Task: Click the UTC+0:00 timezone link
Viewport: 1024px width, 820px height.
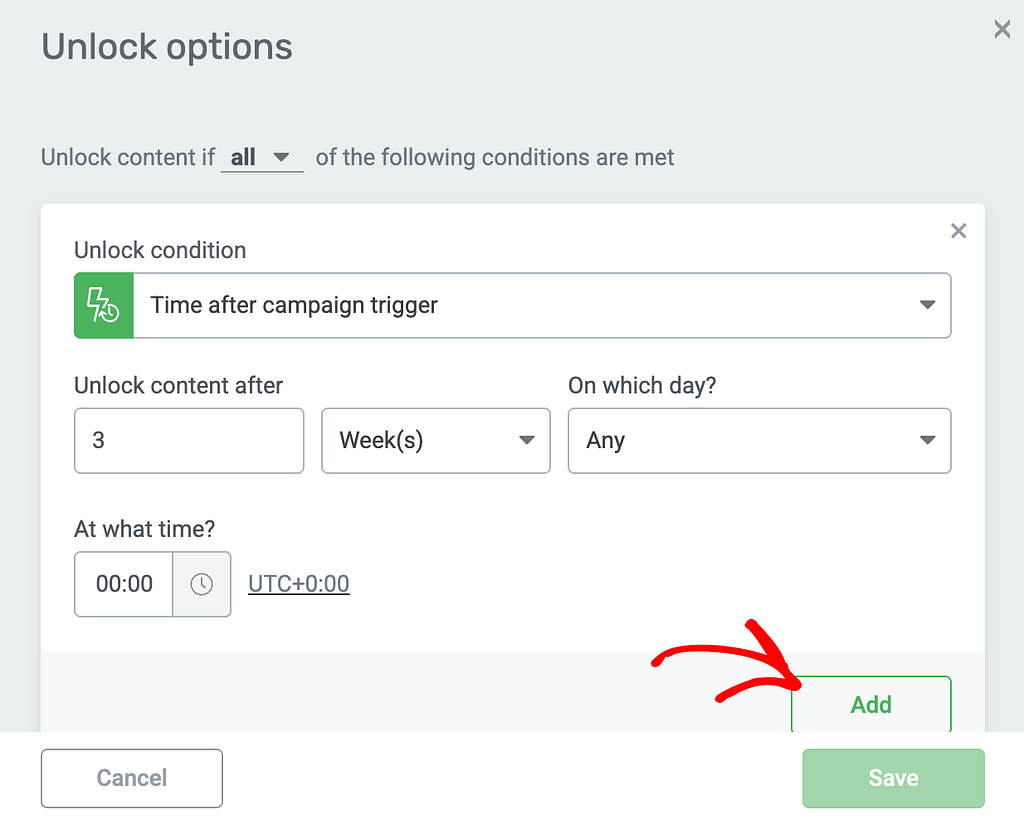Action: point(298,584)
